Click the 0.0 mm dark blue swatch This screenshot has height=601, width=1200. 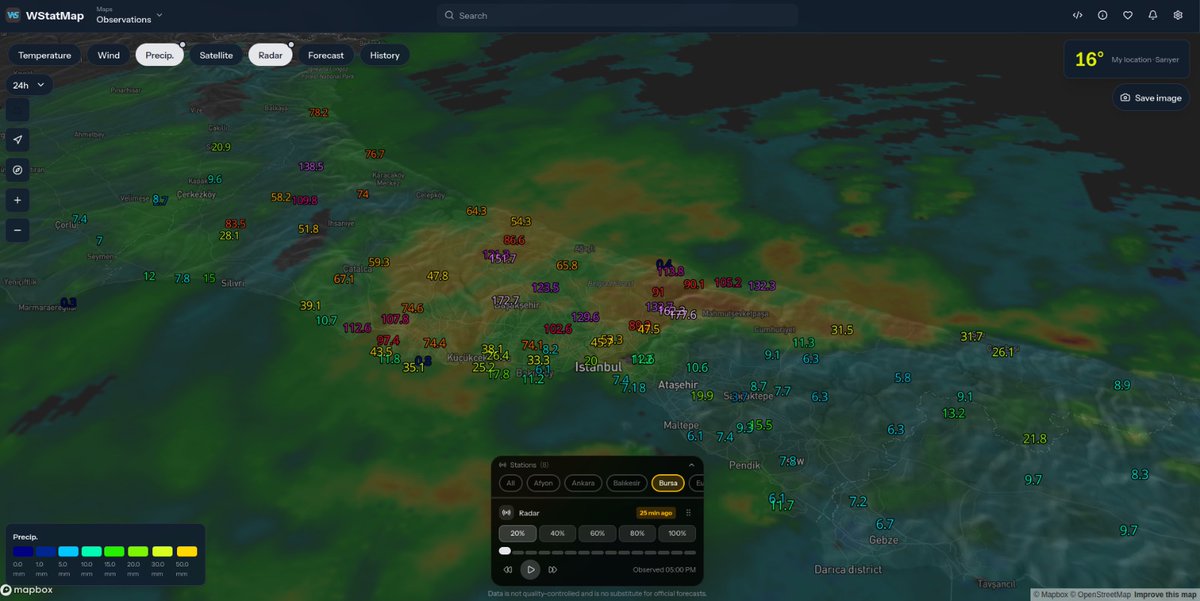23,551
